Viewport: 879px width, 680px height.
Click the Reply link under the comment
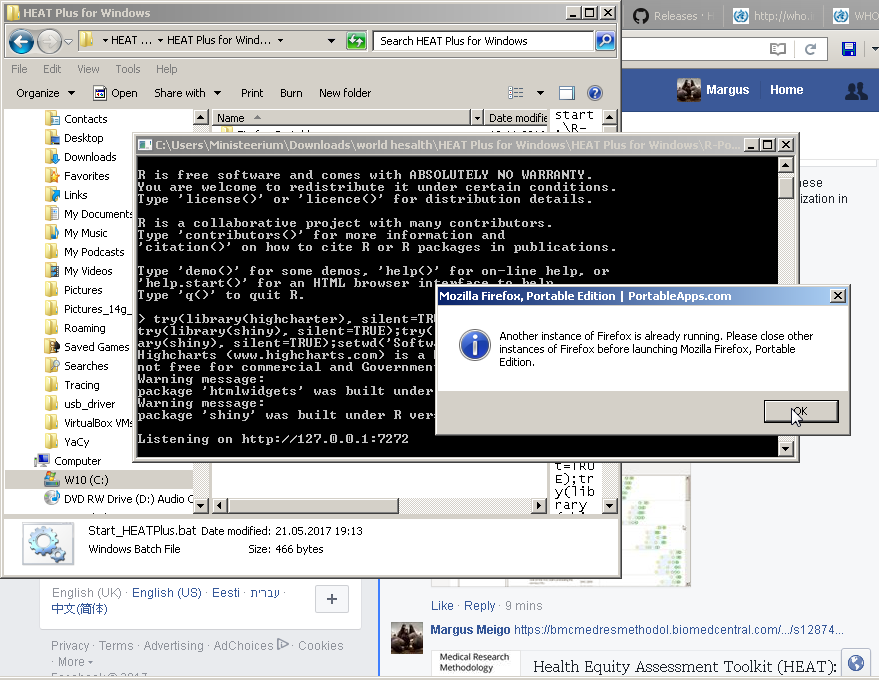tap(479, 606)
